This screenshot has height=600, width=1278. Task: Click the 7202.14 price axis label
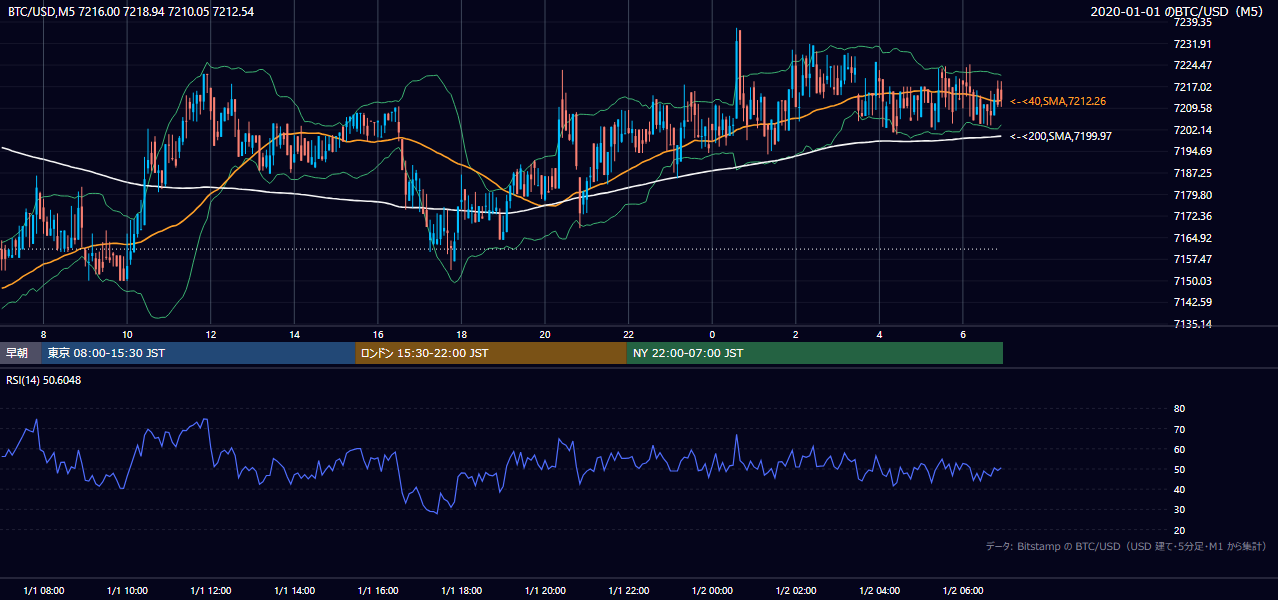1192,130
